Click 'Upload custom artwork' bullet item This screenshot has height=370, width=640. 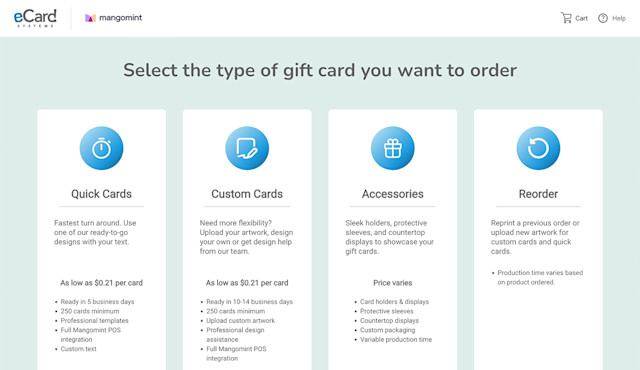click(240, 321)
